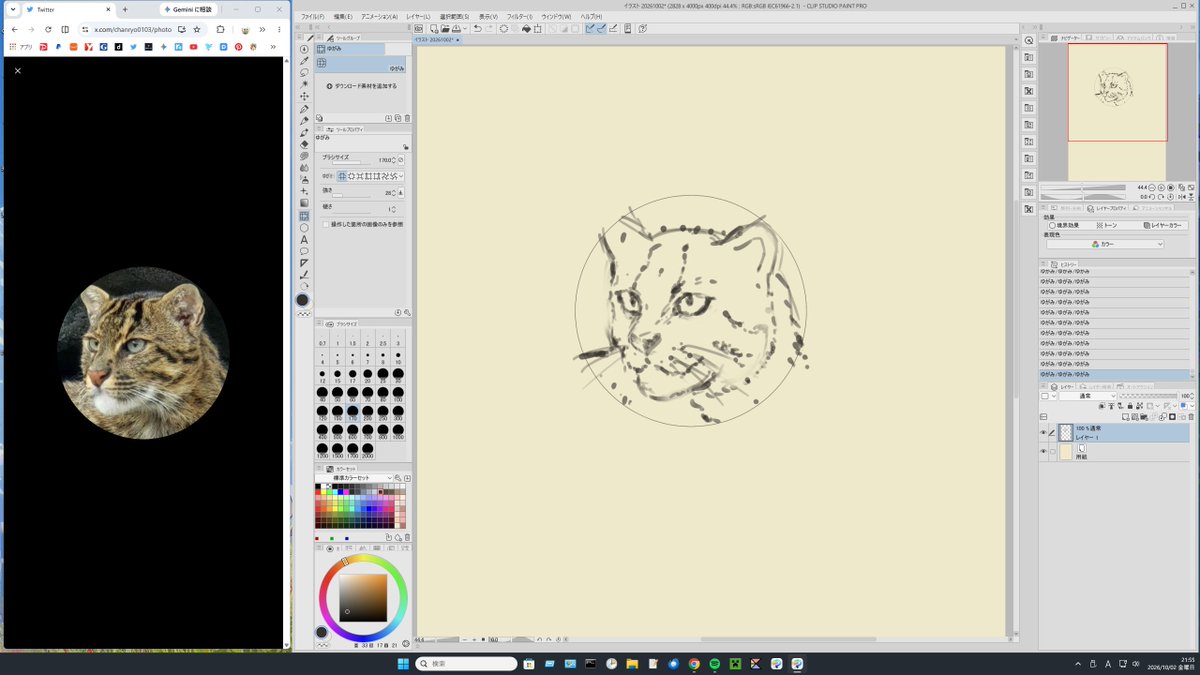Click the Save icon in the command bar
Image resolution: width=1200 pixels, height=675 pixels.
point(455,29)
